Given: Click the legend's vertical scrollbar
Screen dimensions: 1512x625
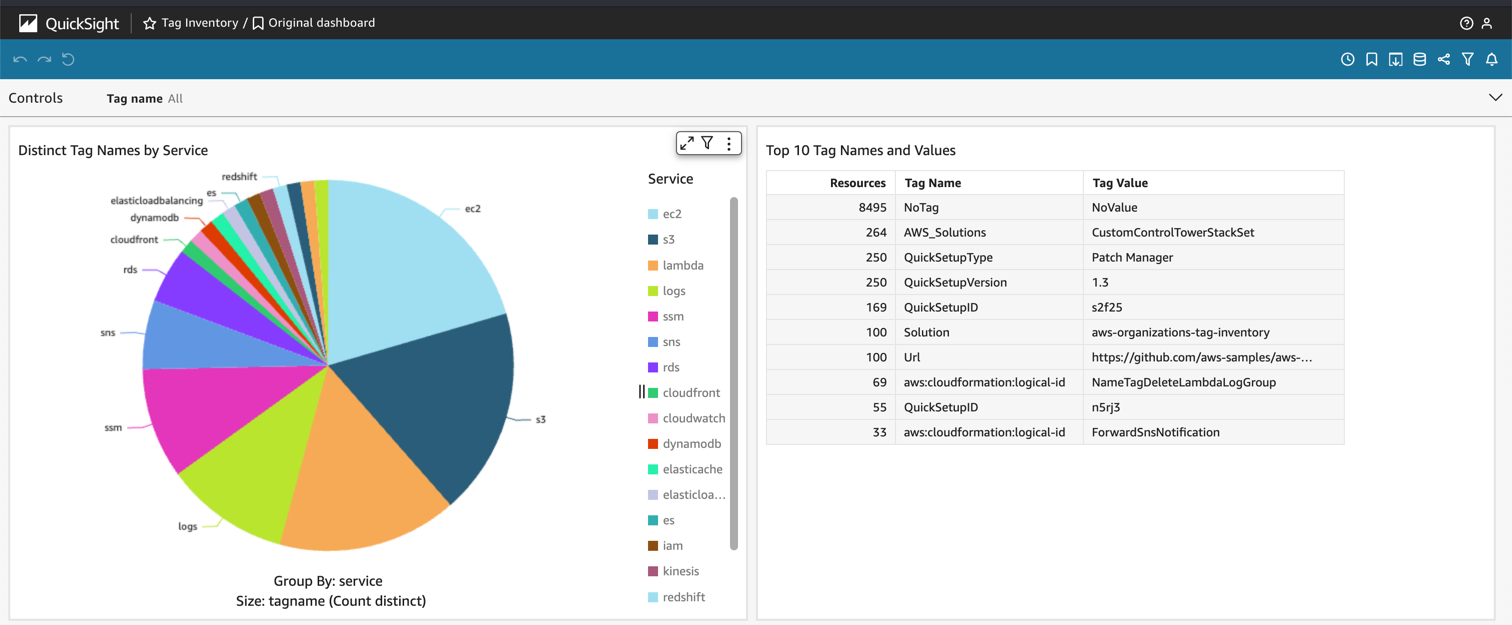Looking at the screenshot, I should pyautogui.click(x=734, y=373).
